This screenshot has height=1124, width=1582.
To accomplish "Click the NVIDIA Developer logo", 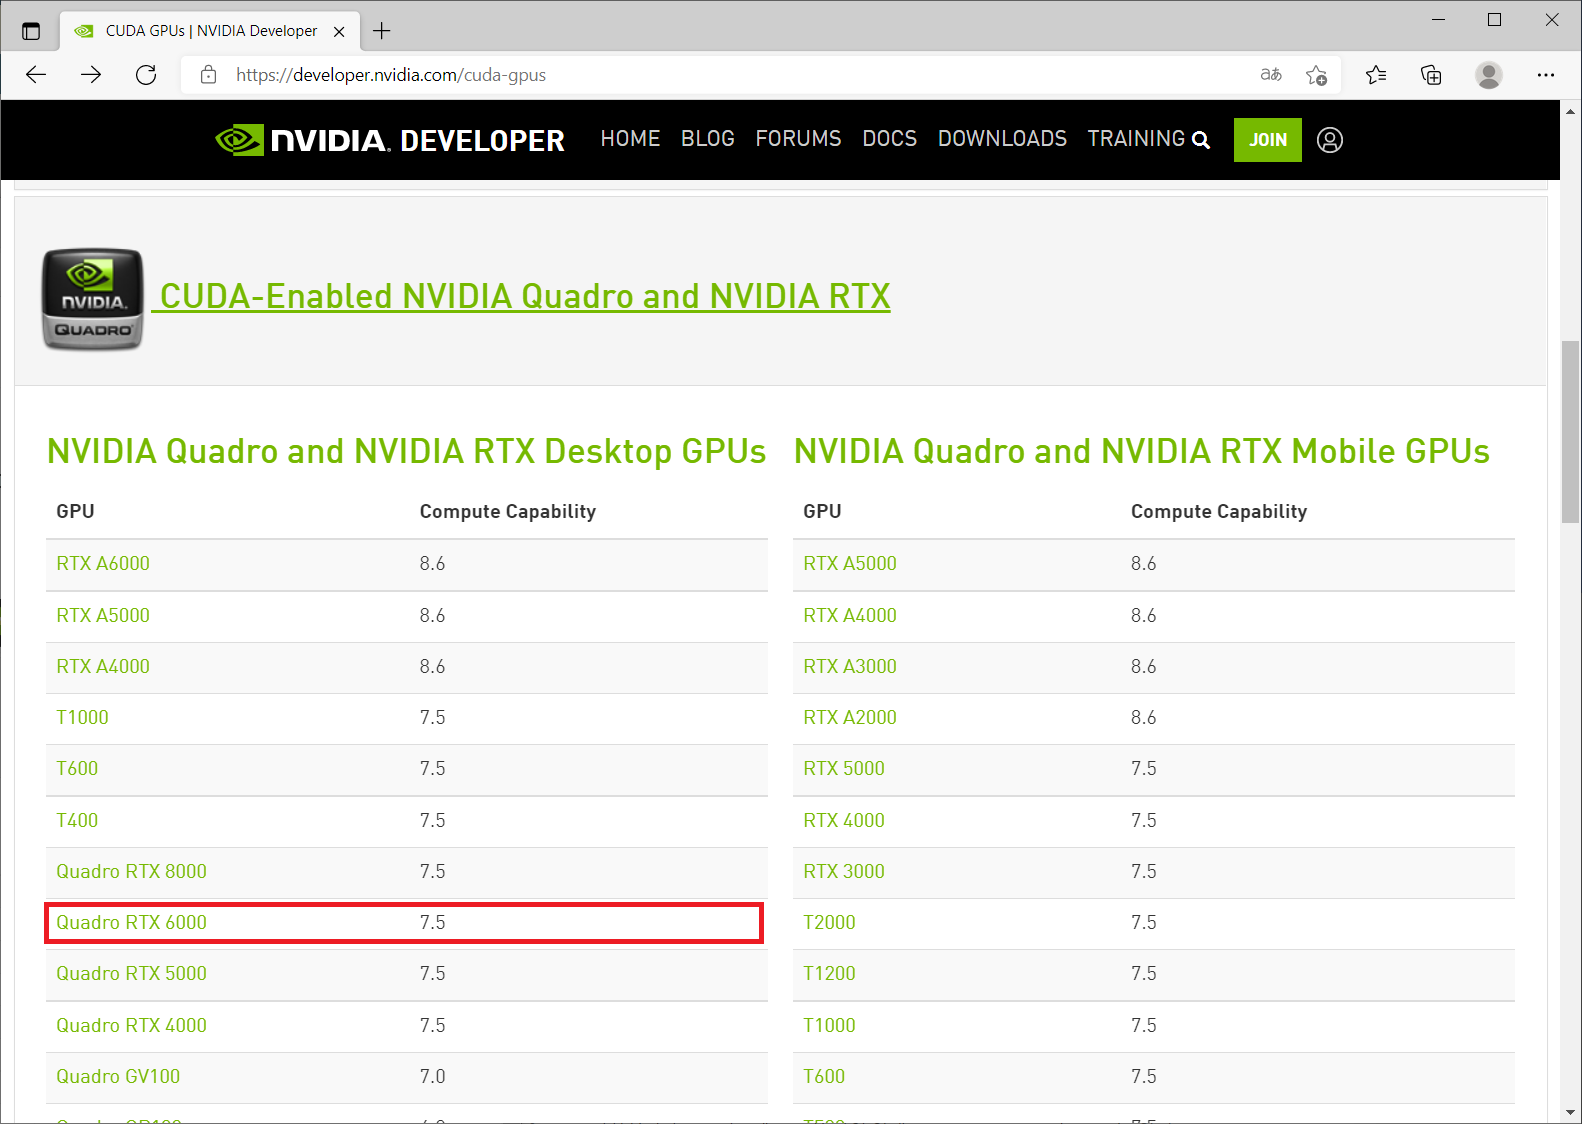I will [x=390, y=140].
